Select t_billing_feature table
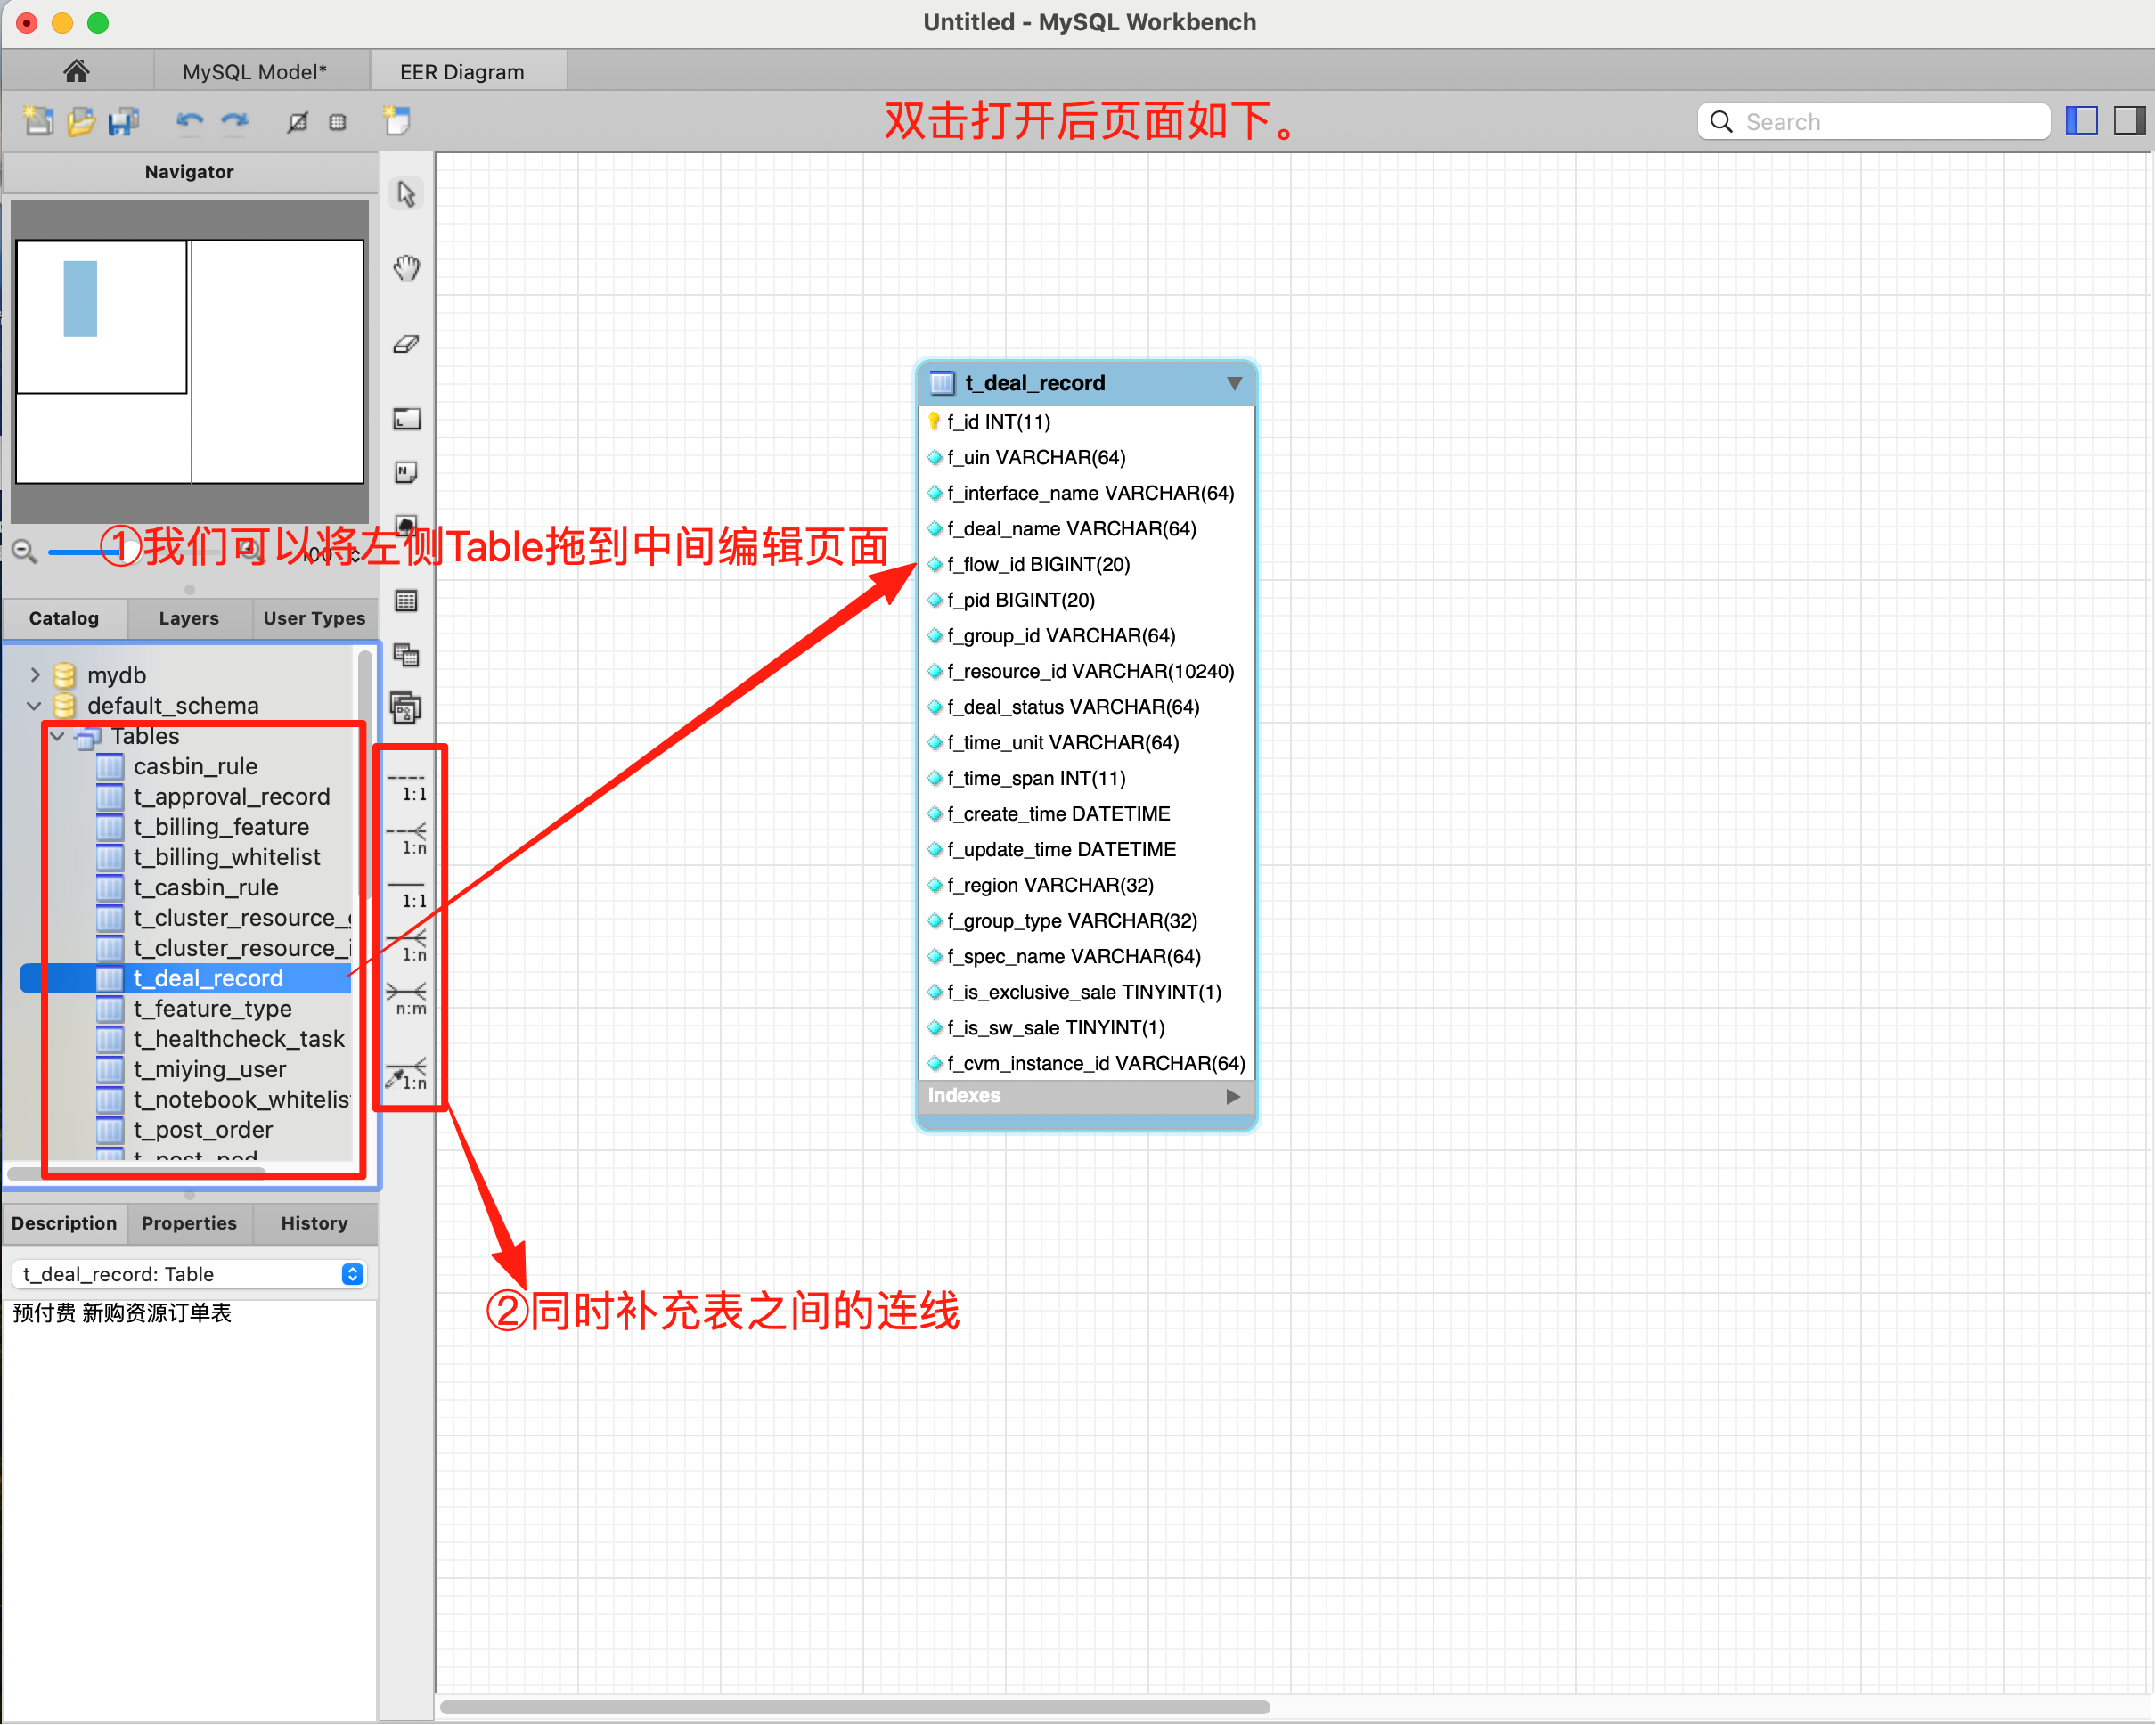Screen dimensions: 2156x1725 click(x=221, y=827)
